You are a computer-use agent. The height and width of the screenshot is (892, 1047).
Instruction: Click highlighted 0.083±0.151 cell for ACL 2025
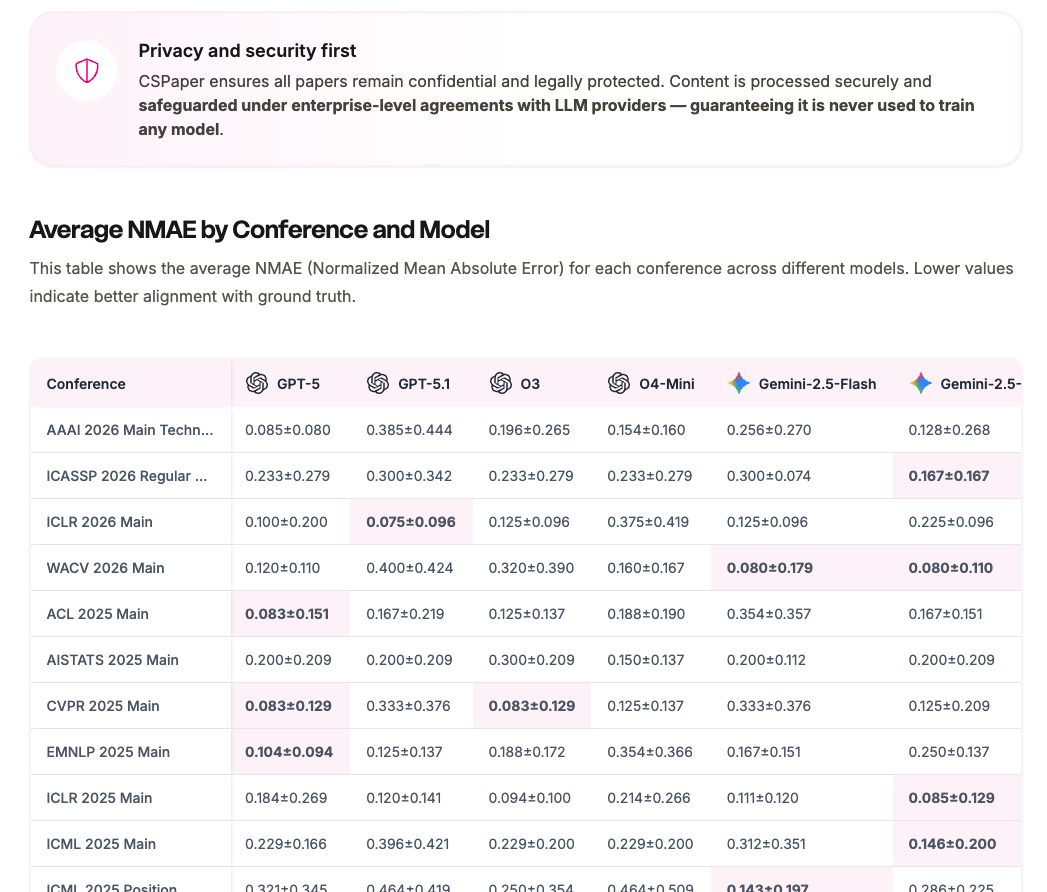tap(288, 614)
